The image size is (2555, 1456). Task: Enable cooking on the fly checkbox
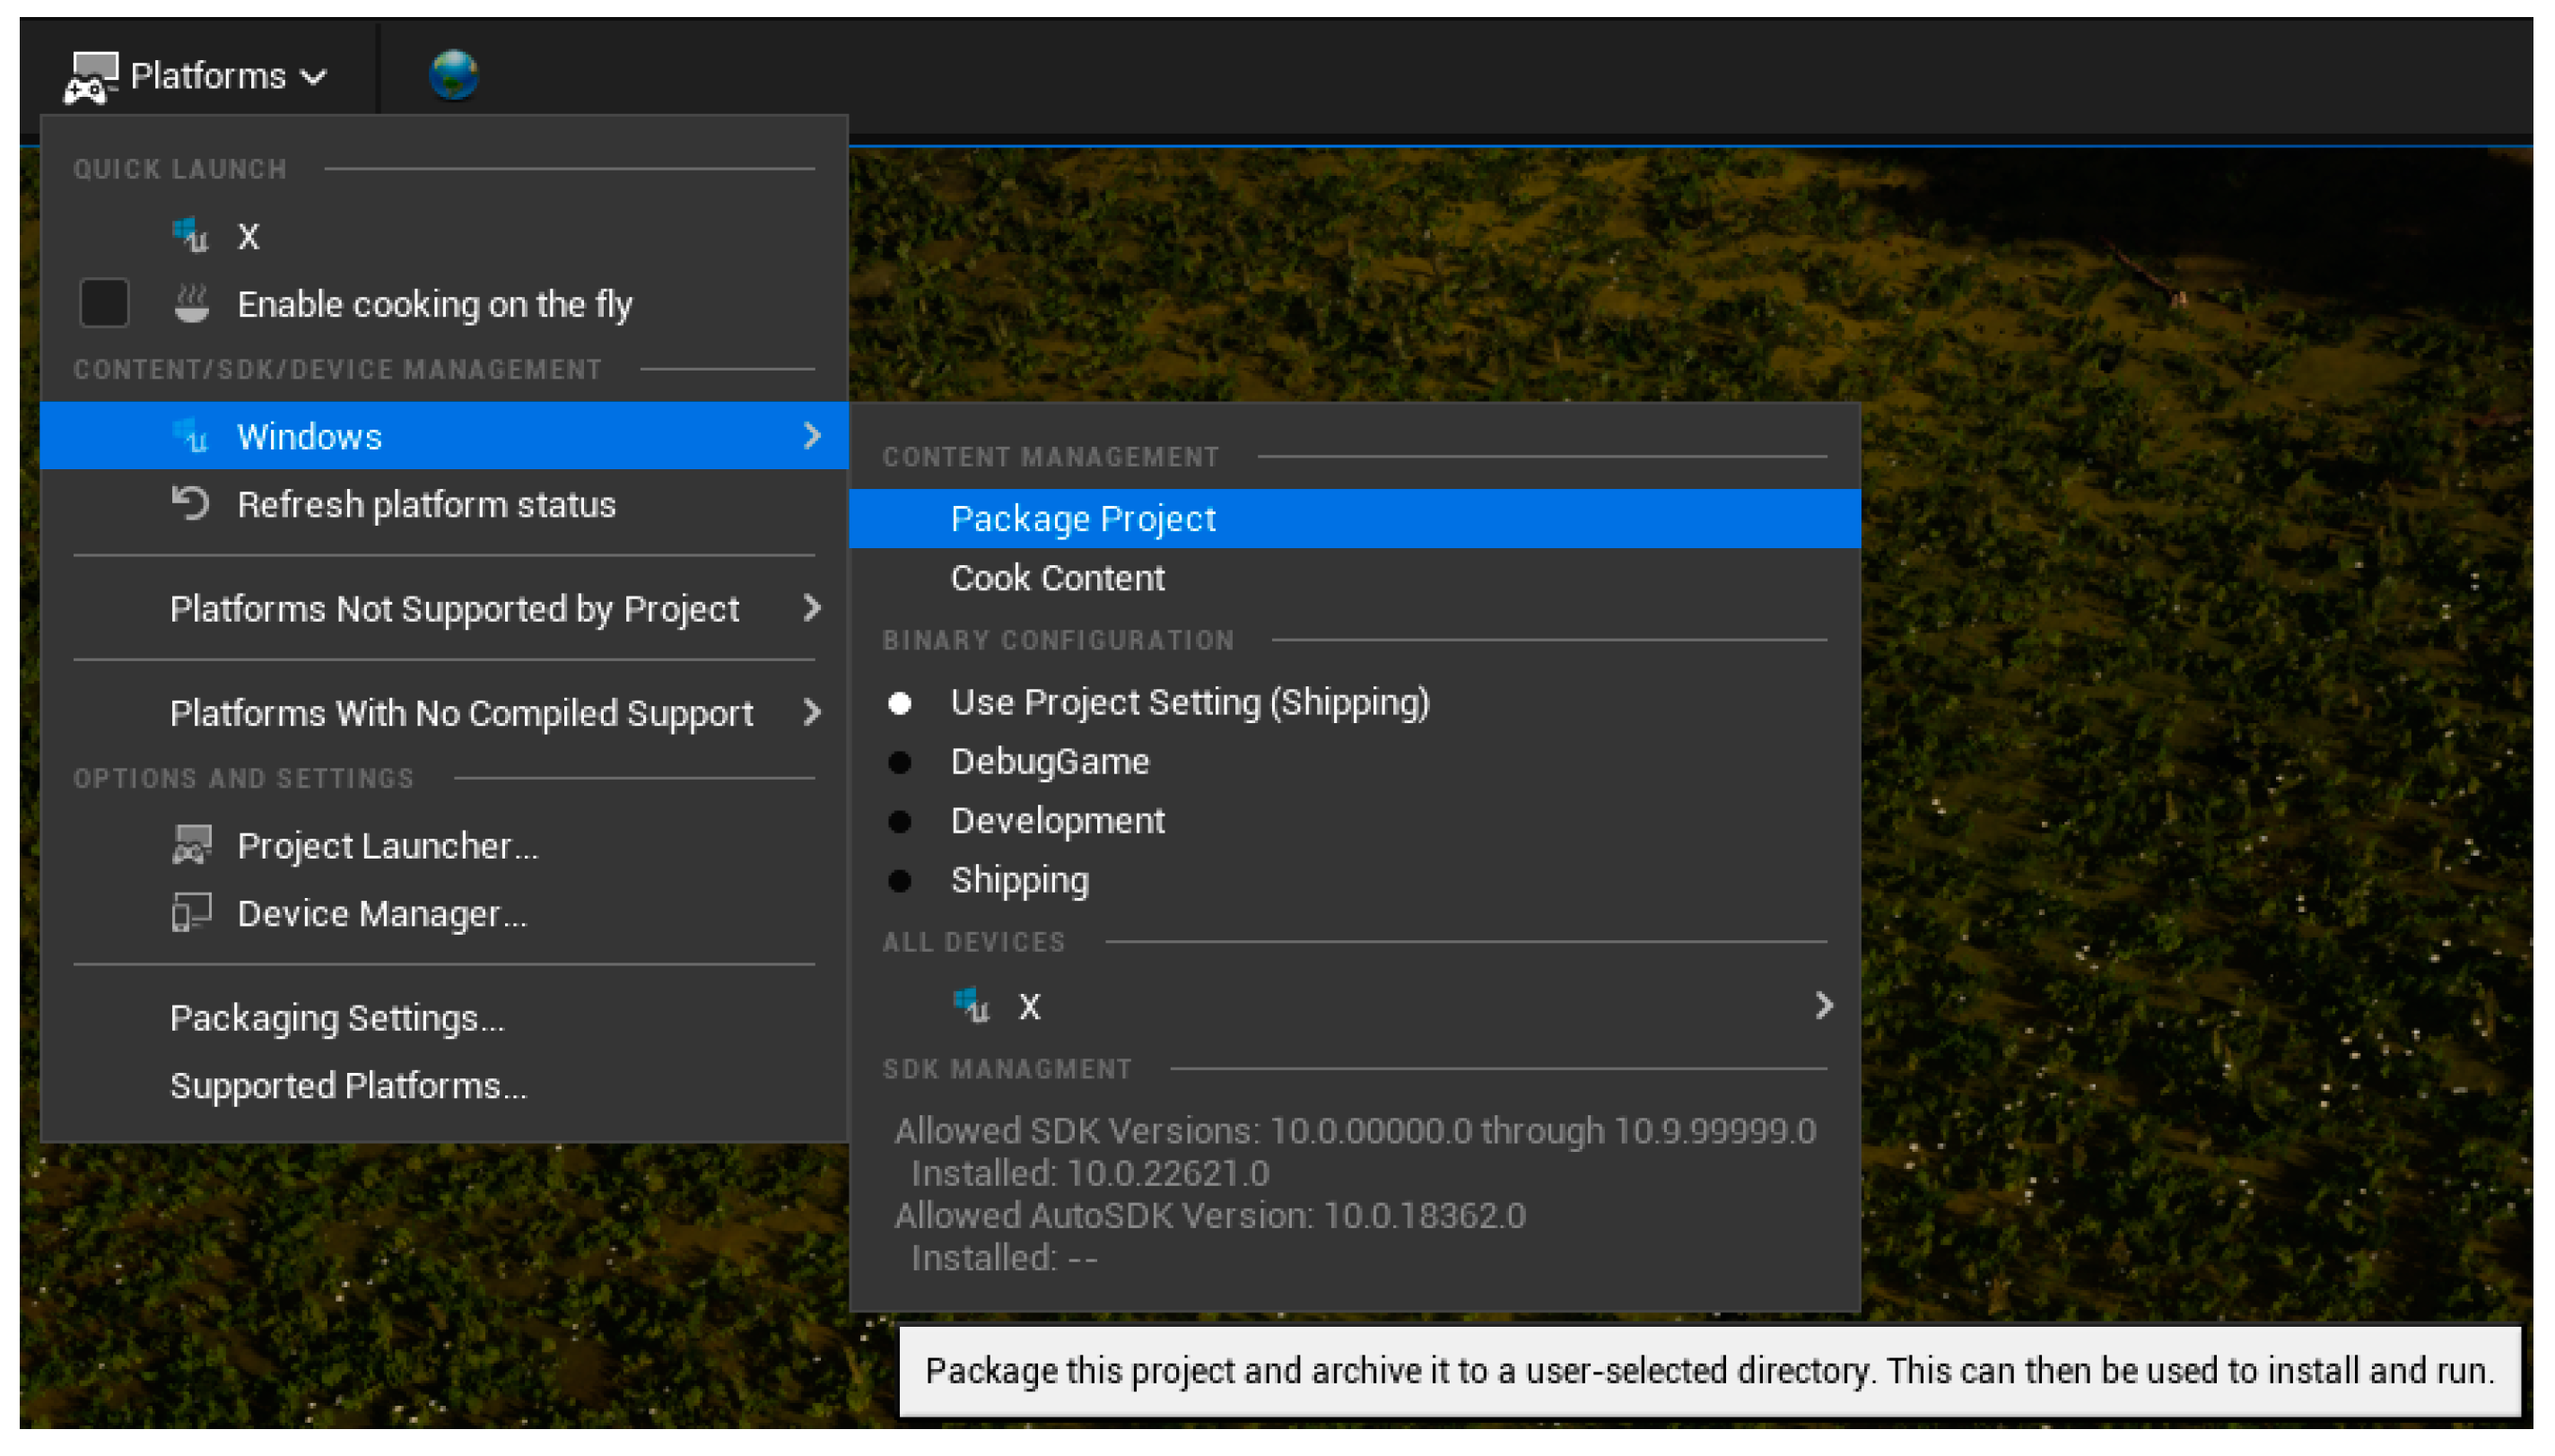point(104,304)
